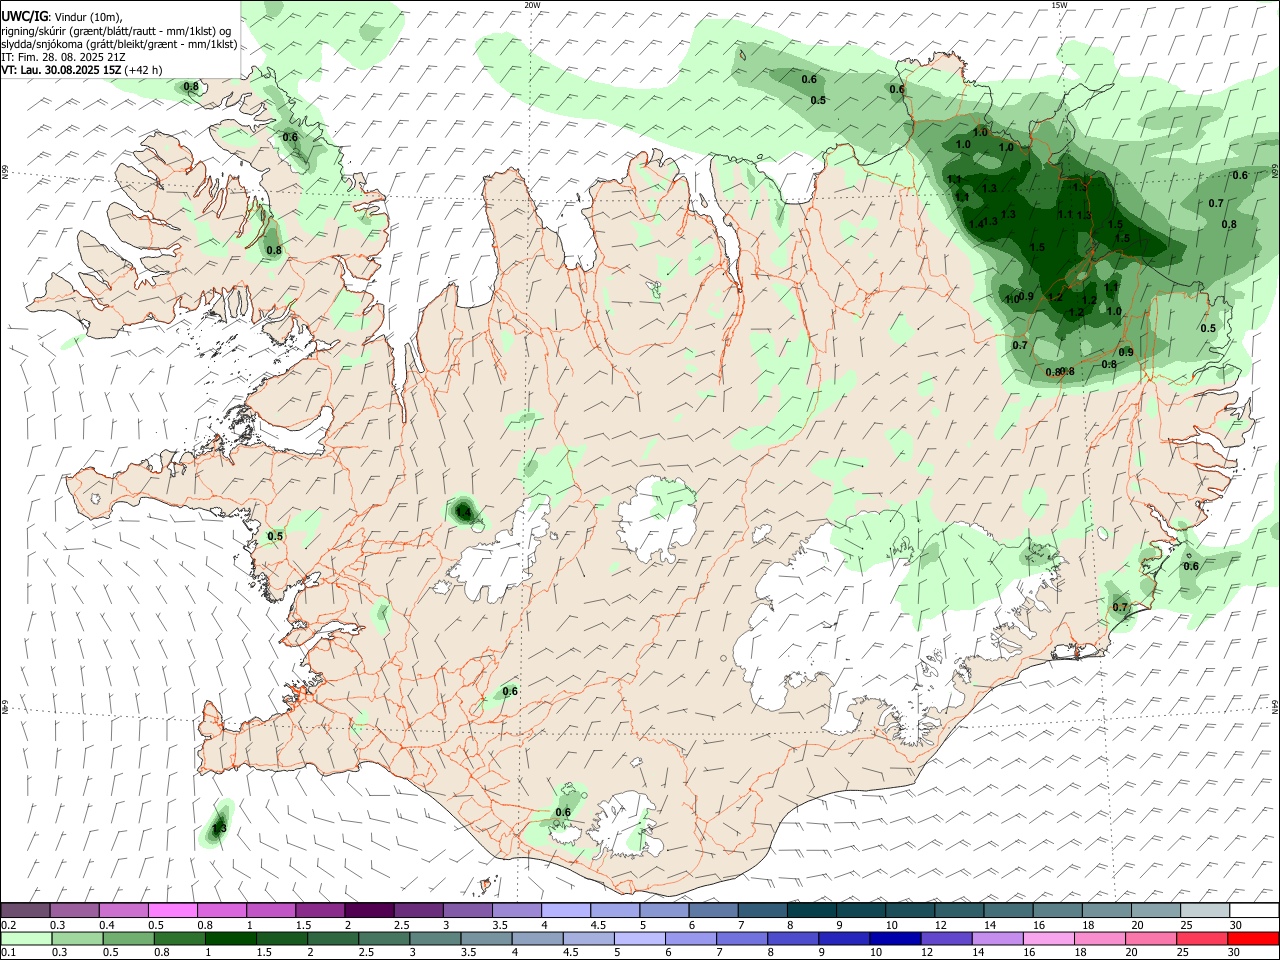Pick the bright pink swatch at 0.5

[x=172, y=910]
